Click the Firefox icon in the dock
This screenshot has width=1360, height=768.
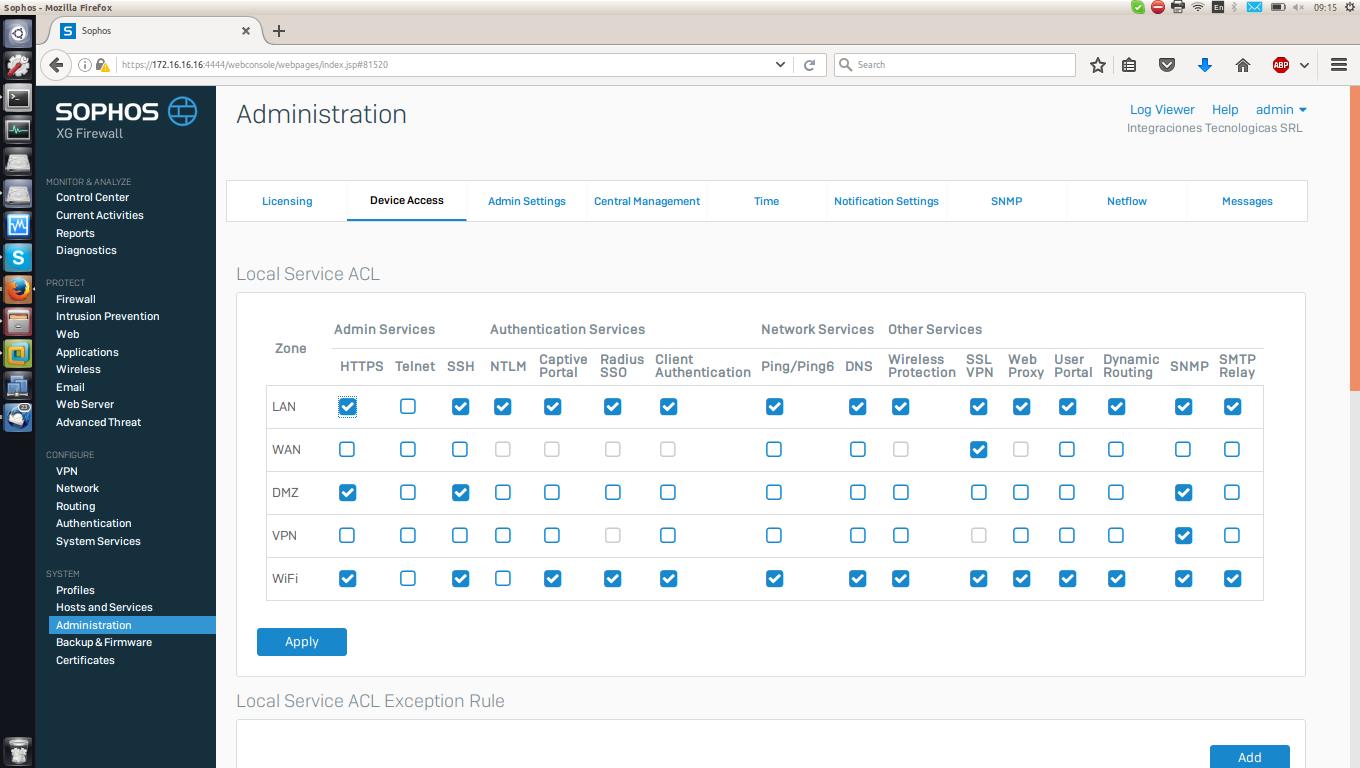(18, 290)
